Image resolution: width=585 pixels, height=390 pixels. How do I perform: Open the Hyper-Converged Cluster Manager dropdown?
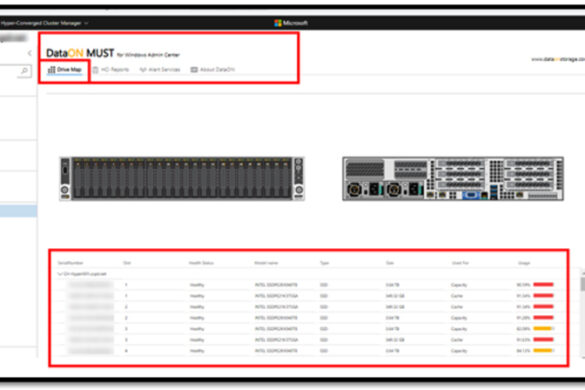44,23
